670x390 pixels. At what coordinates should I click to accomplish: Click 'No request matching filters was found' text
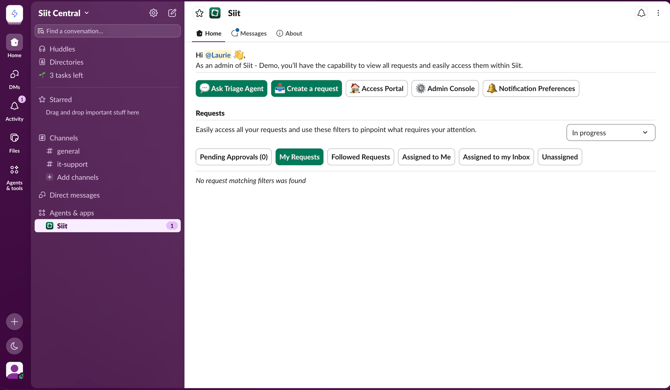[x=251, y=181]
